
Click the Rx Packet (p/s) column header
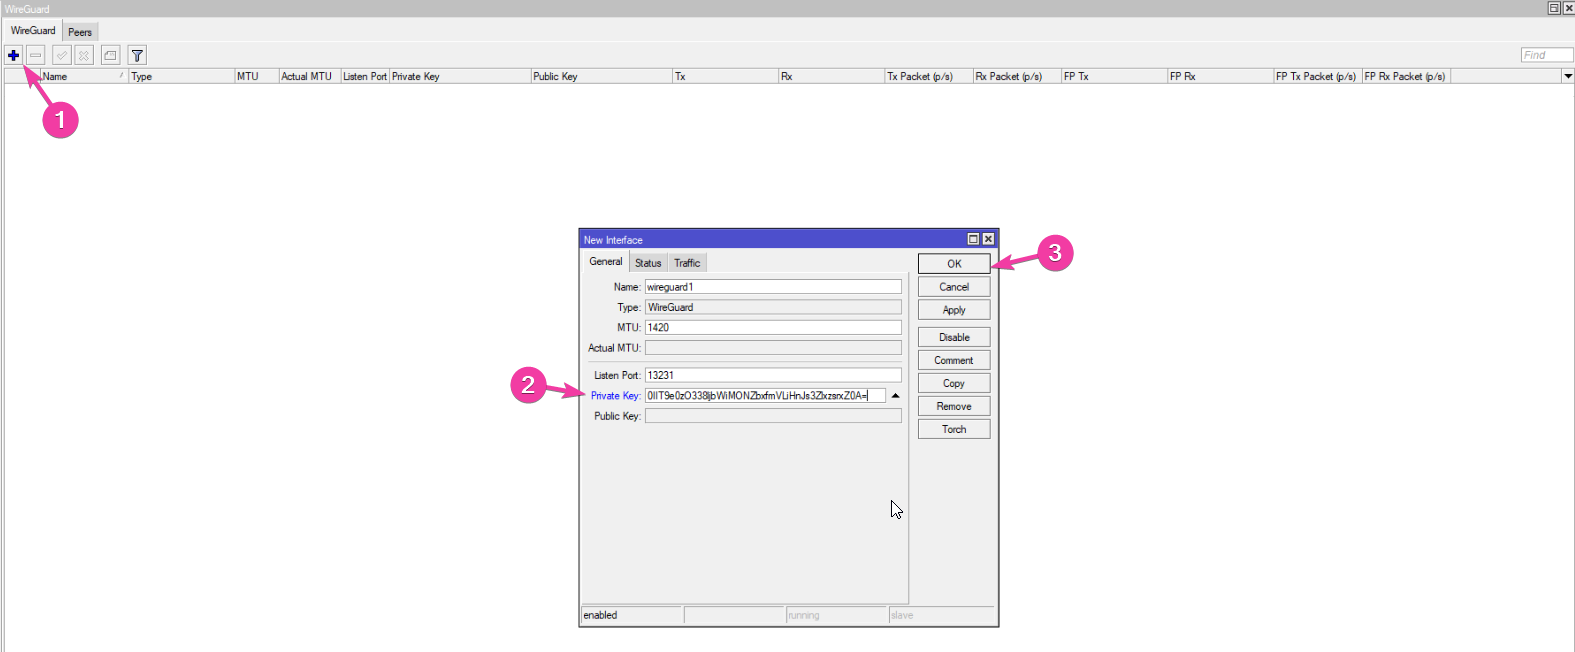coord(1017,76)
